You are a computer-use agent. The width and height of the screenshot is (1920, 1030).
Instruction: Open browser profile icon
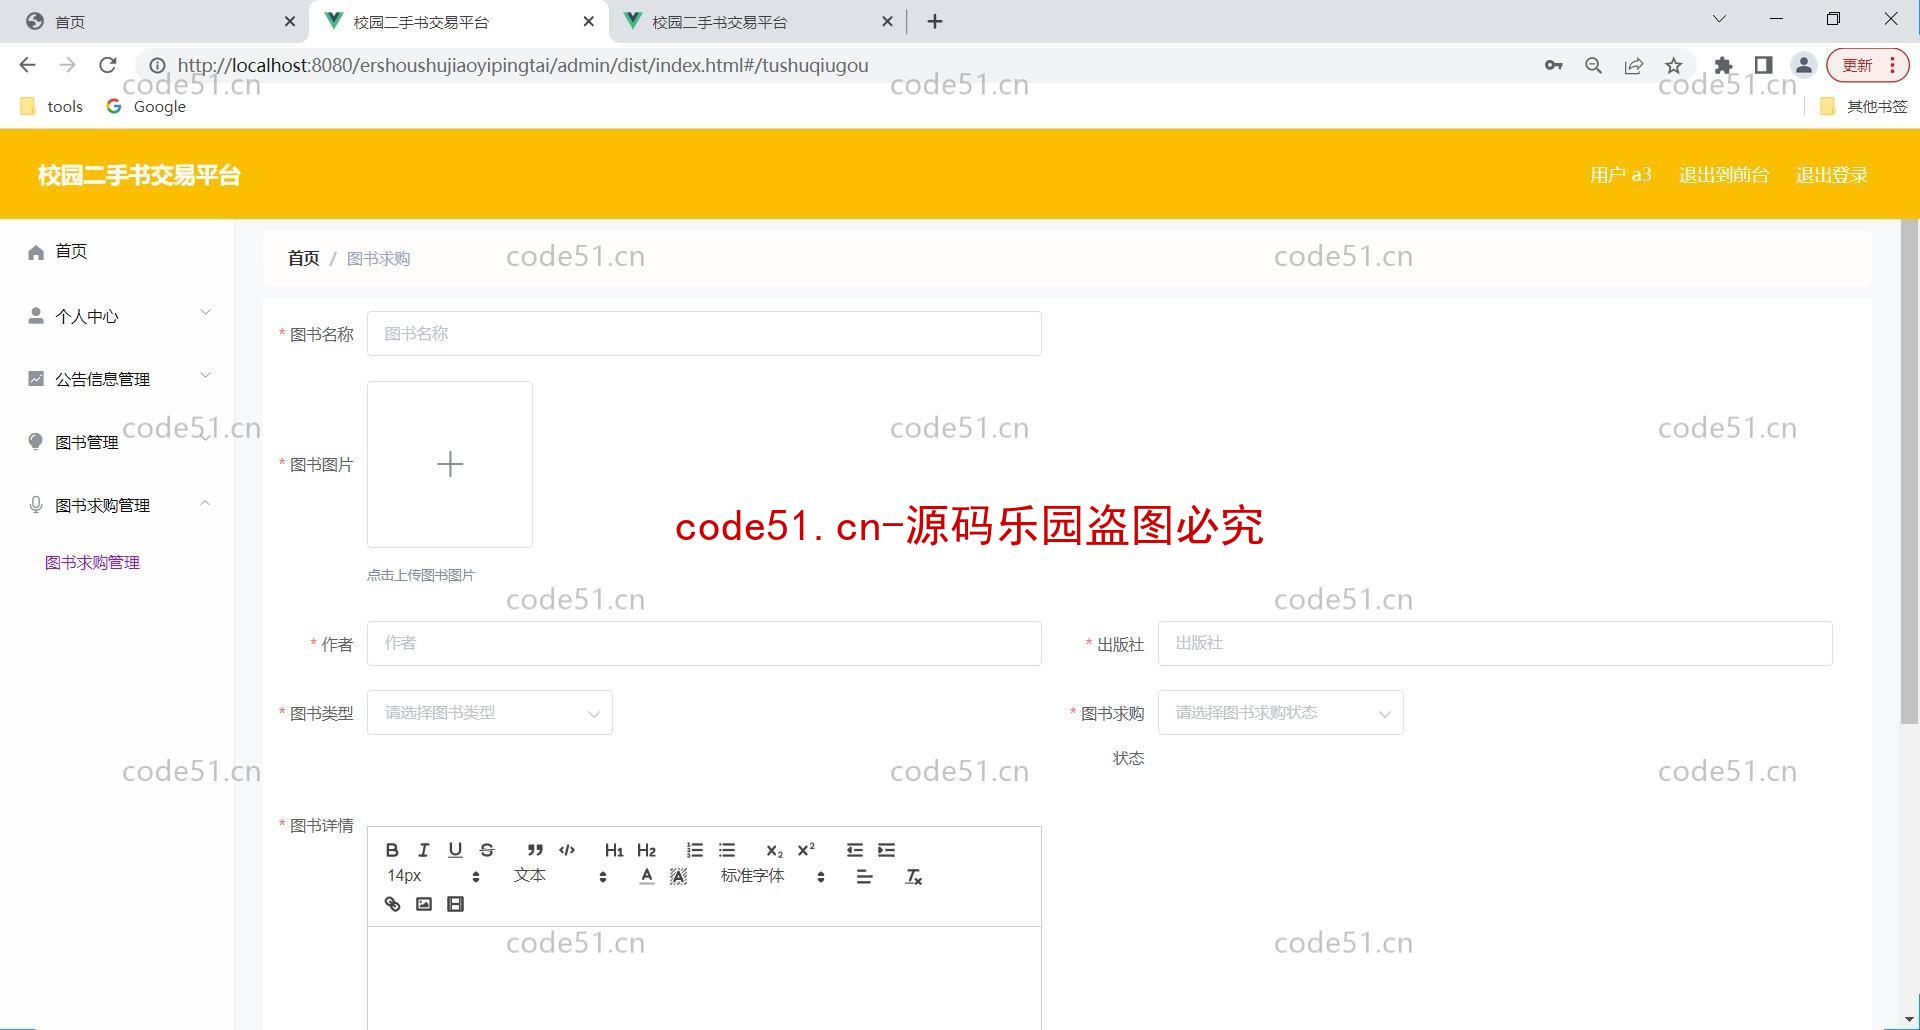[x=1804, y=65]
